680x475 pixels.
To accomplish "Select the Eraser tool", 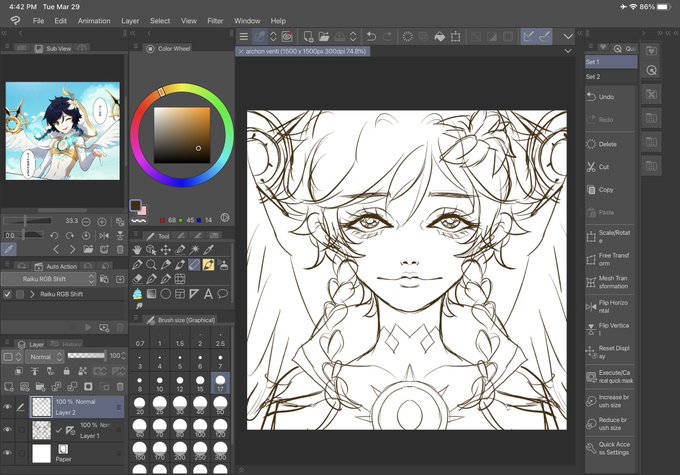I will [137, 278].
